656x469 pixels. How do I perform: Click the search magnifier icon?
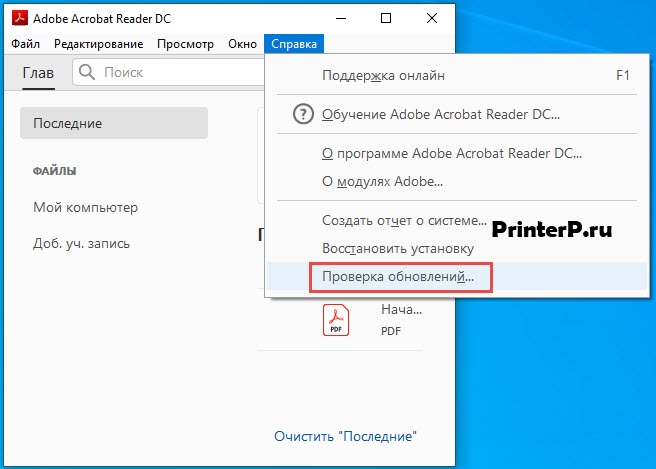tap(87, 72)
